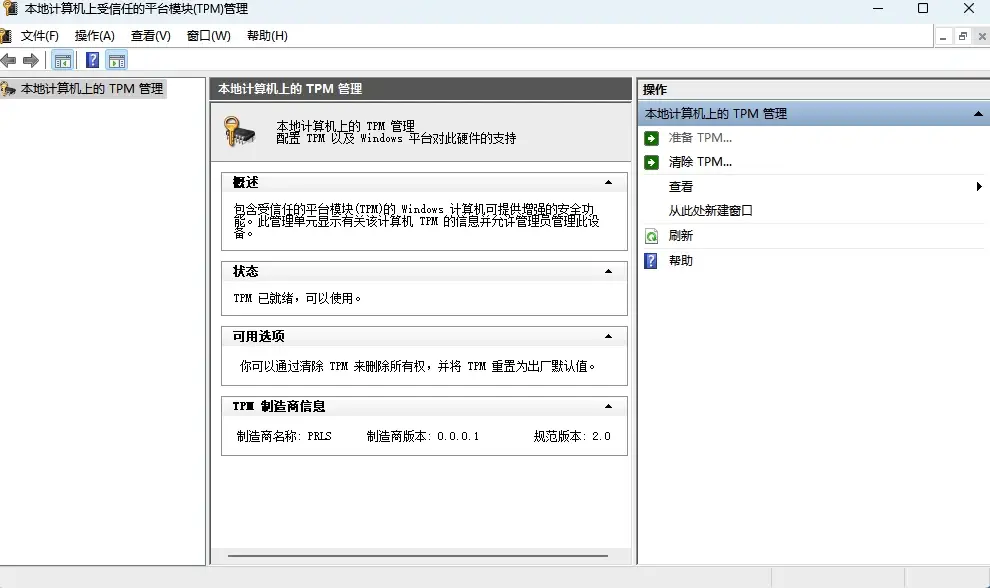The height and width of the screenshot is (588, 990).
Task: Open the 操作(A) menu
Action: tap(95, 36)
